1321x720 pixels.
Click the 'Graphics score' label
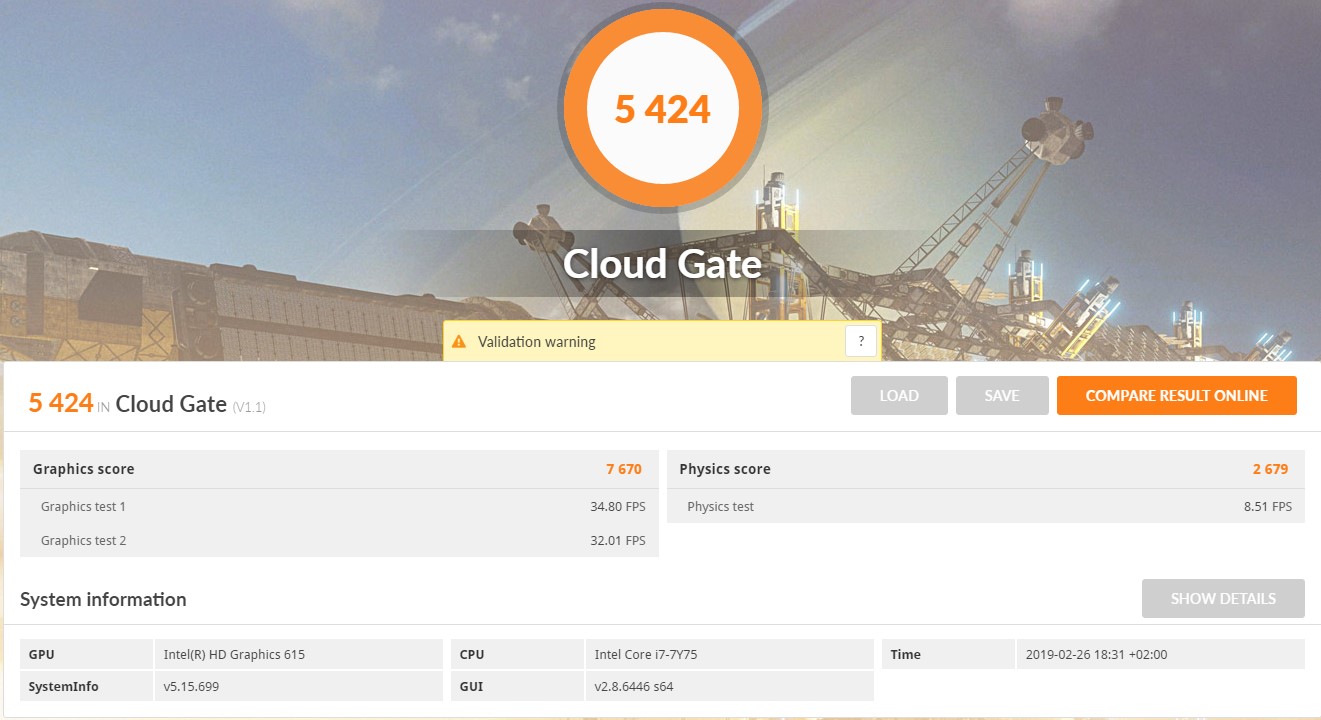click(83, 469)
